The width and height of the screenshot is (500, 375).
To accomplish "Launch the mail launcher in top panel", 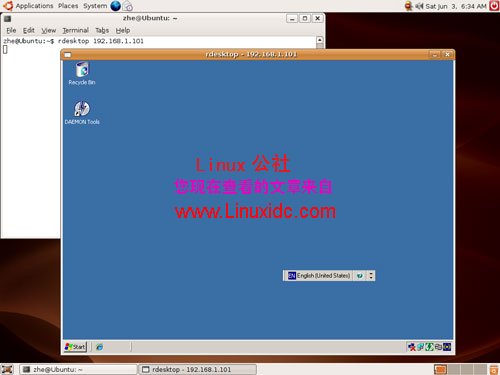I will click(x=128, y=6).
